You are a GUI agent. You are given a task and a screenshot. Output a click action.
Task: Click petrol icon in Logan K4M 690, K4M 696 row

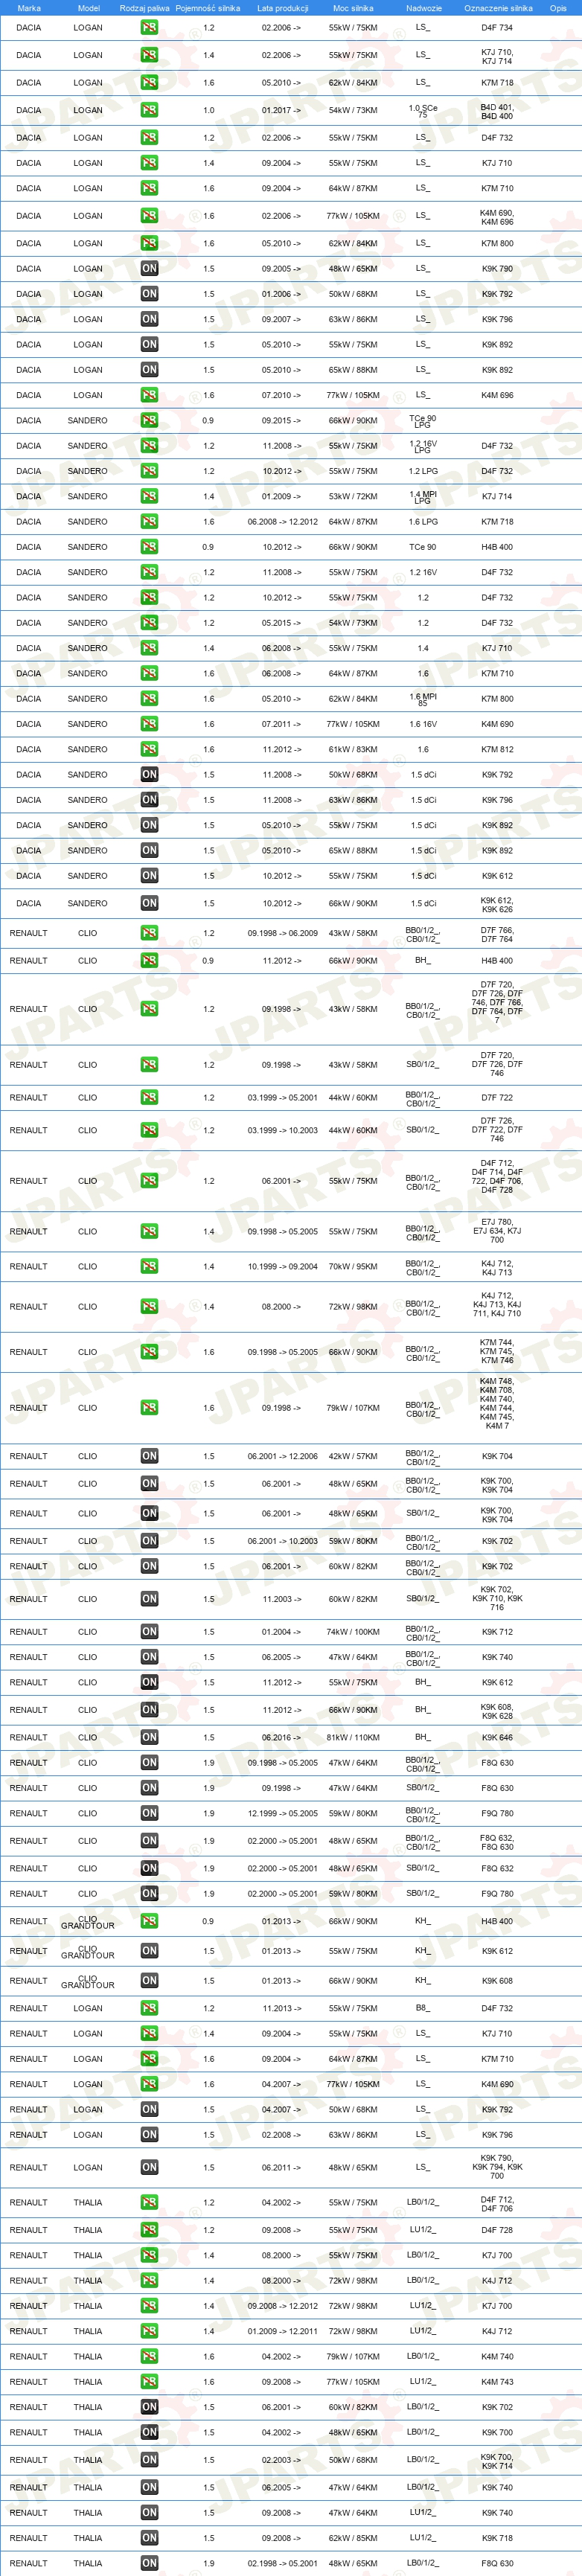pos(149,215)
